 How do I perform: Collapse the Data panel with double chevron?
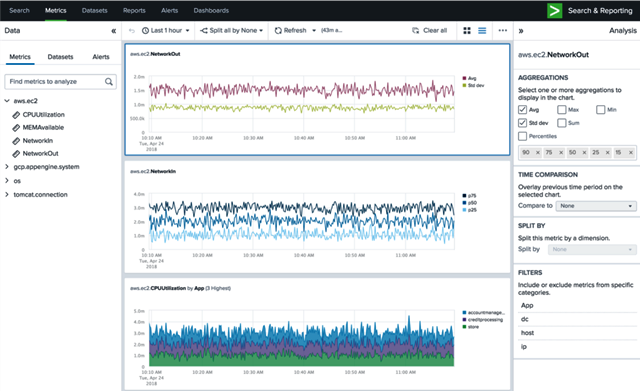(113, 31)
